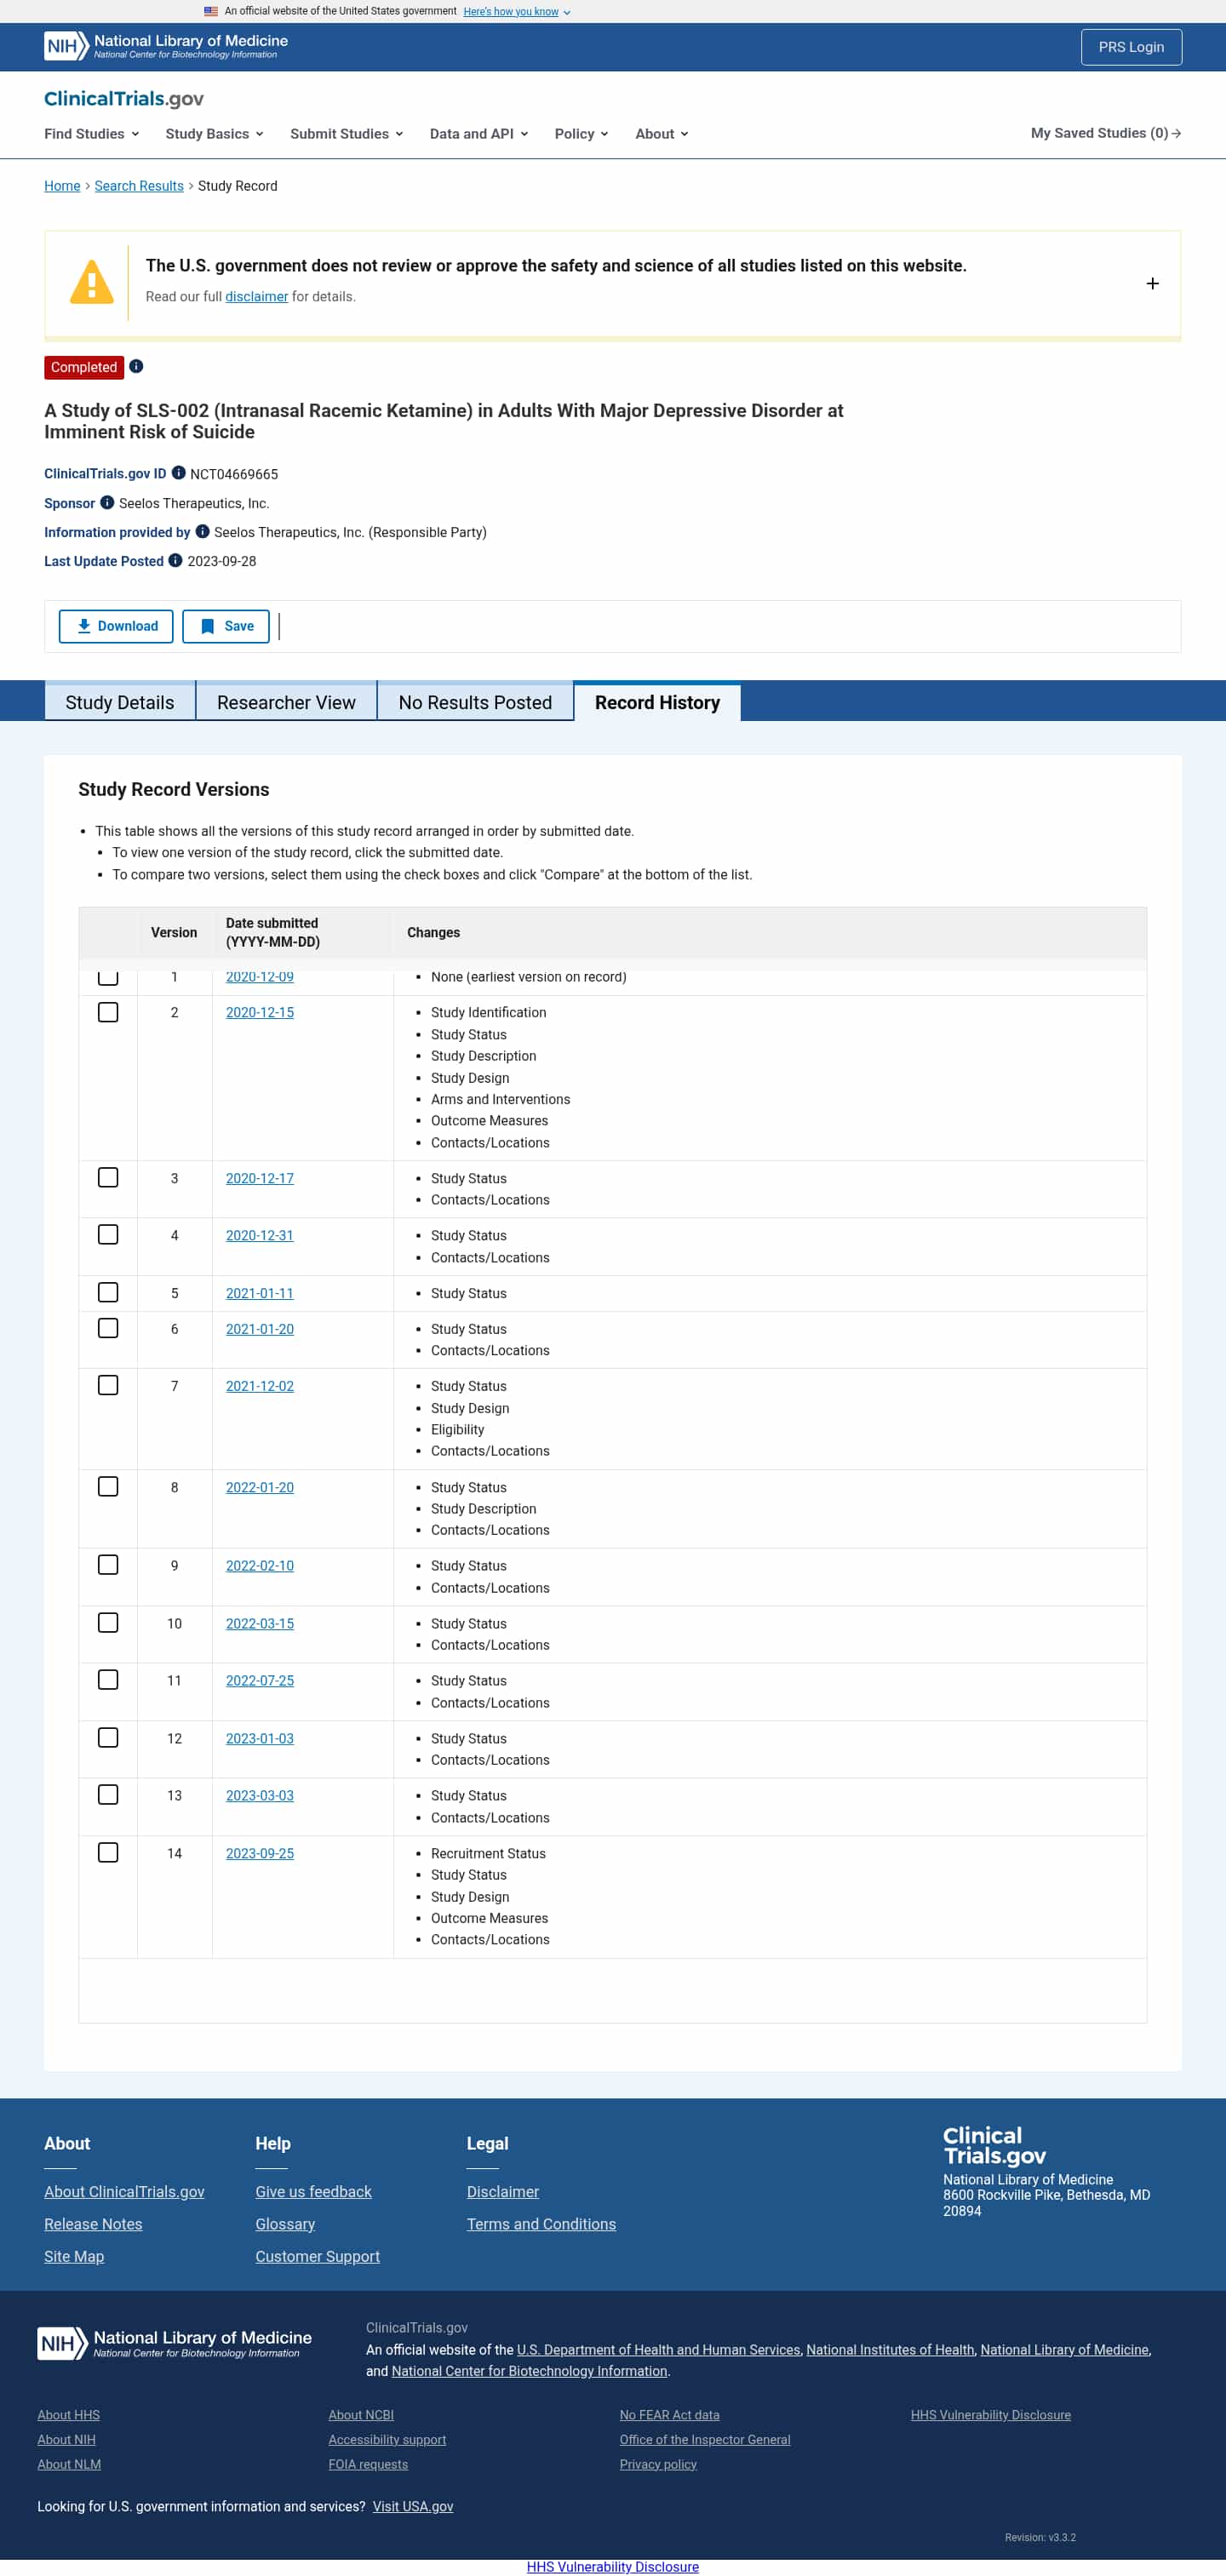
Task: Click the info icon next to Sponsor
Action: [x=107, y=503]
